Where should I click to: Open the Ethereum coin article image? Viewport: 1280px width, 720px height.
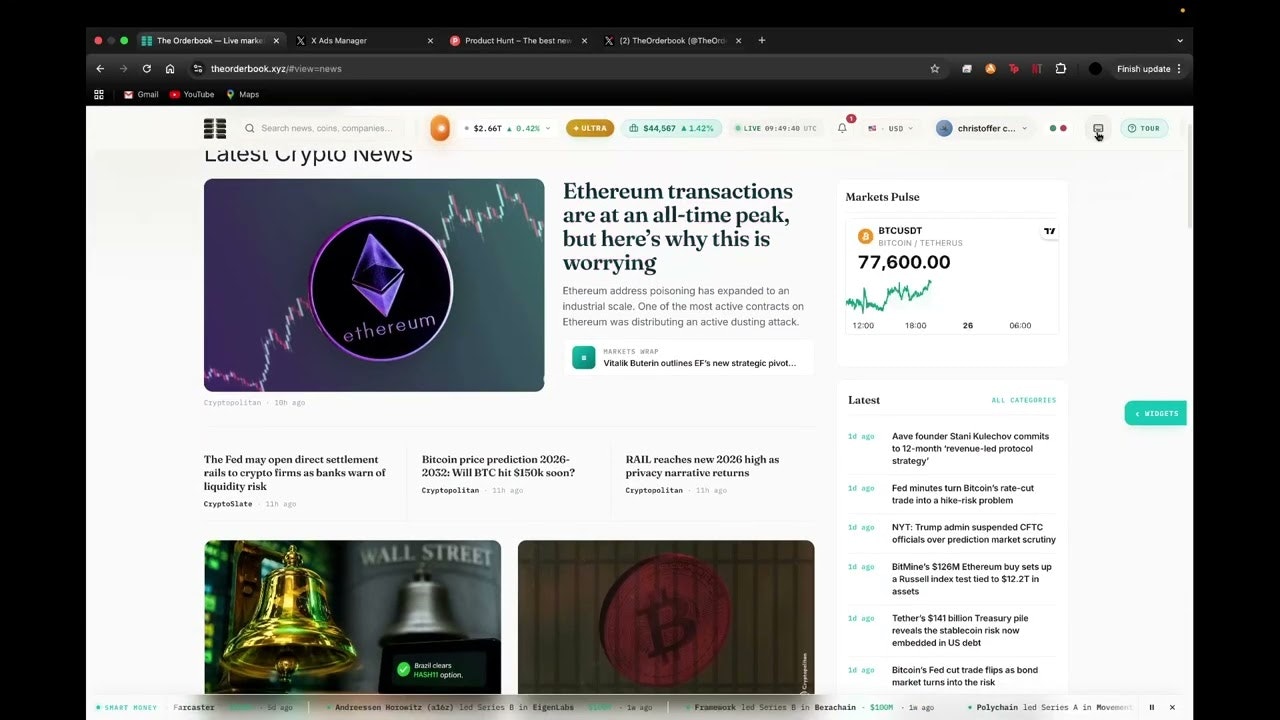click(x=374, y=285)
